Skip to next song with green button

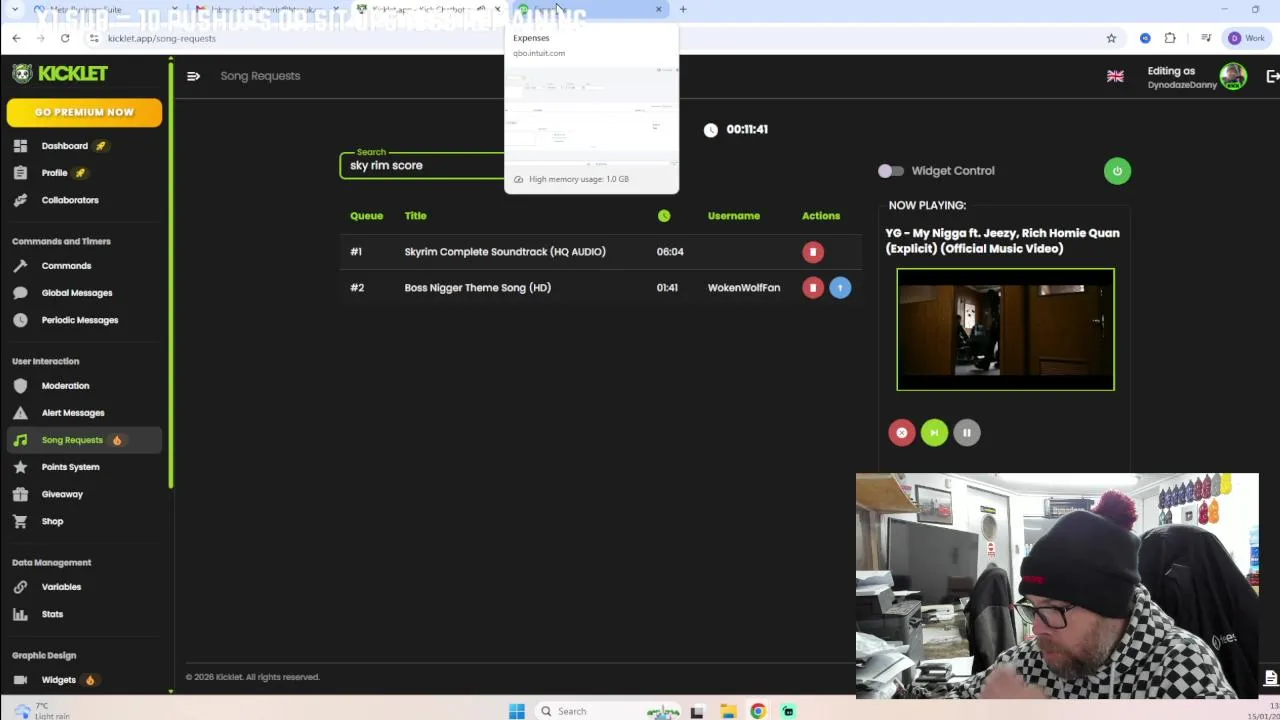(934, 433)
